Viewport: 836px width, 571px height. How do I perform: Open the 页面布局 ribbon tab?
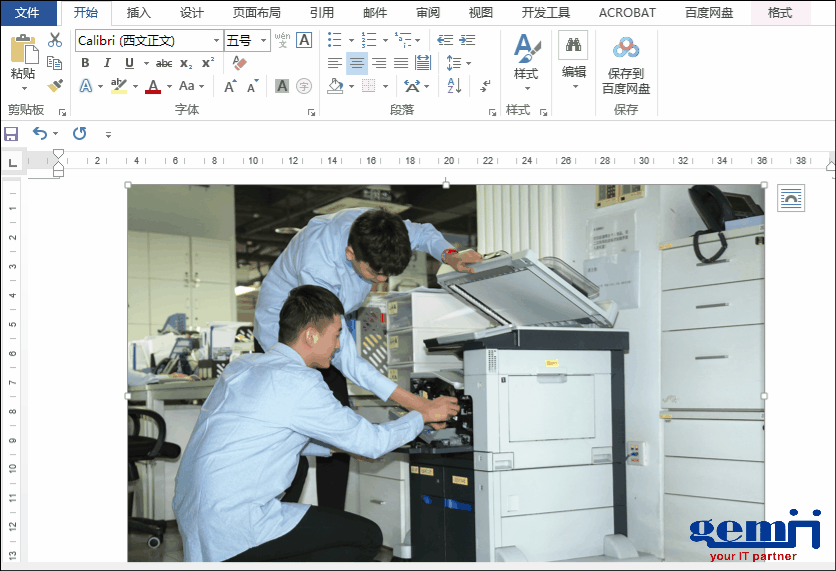tap(256, 13)
